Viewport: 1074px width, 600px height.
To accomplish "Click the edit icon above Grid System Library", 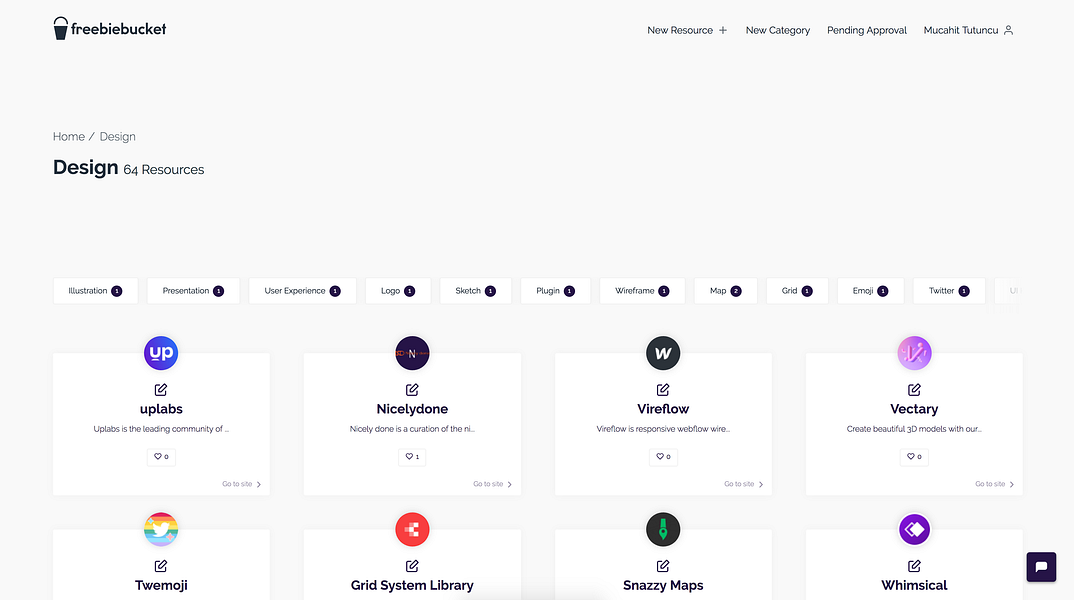I will (x=412, y=566).
